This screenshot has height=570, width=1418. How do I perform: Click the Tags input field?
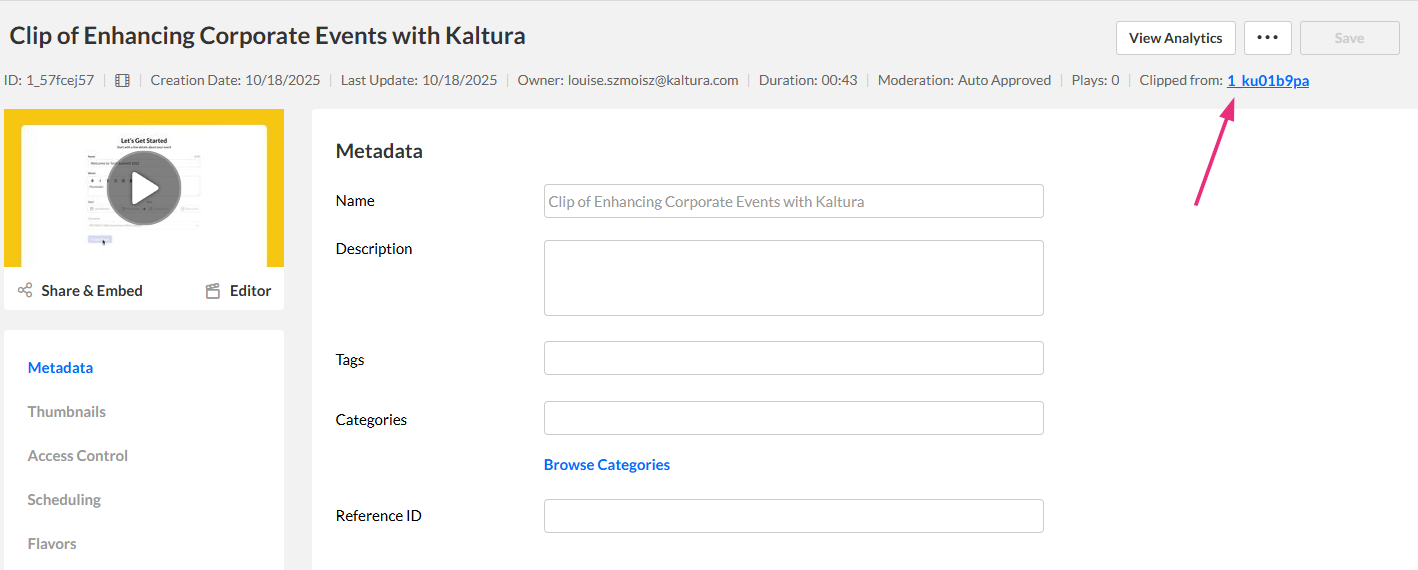[794, 358]
